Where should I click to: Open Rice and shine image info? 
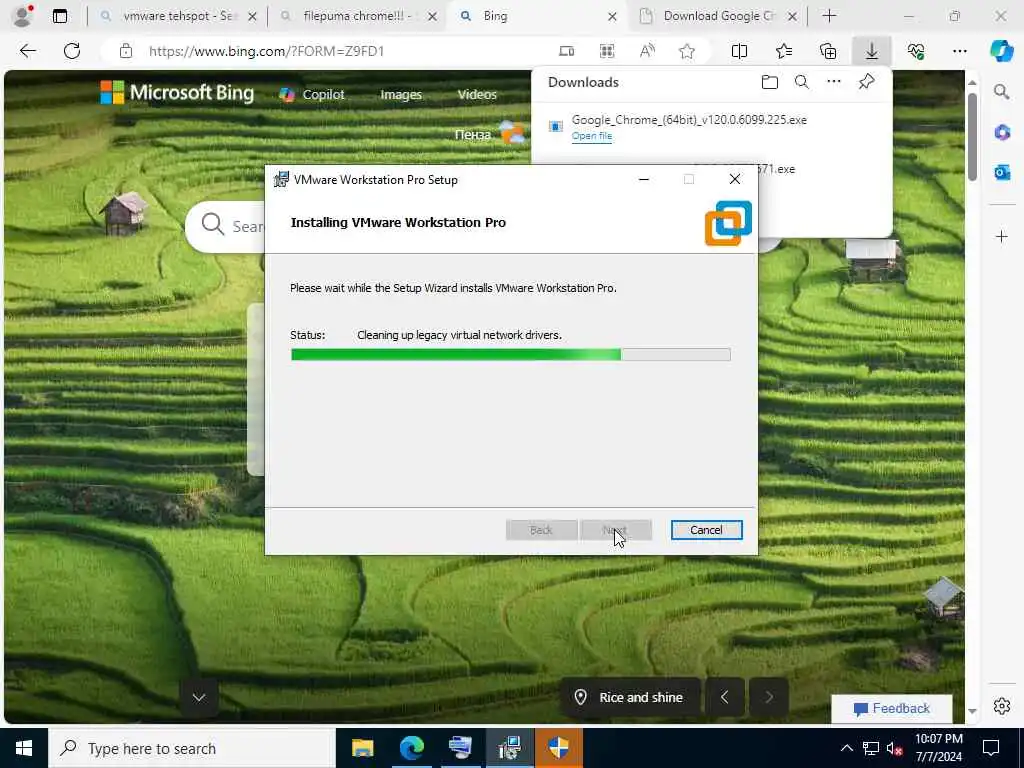point(631,697)
